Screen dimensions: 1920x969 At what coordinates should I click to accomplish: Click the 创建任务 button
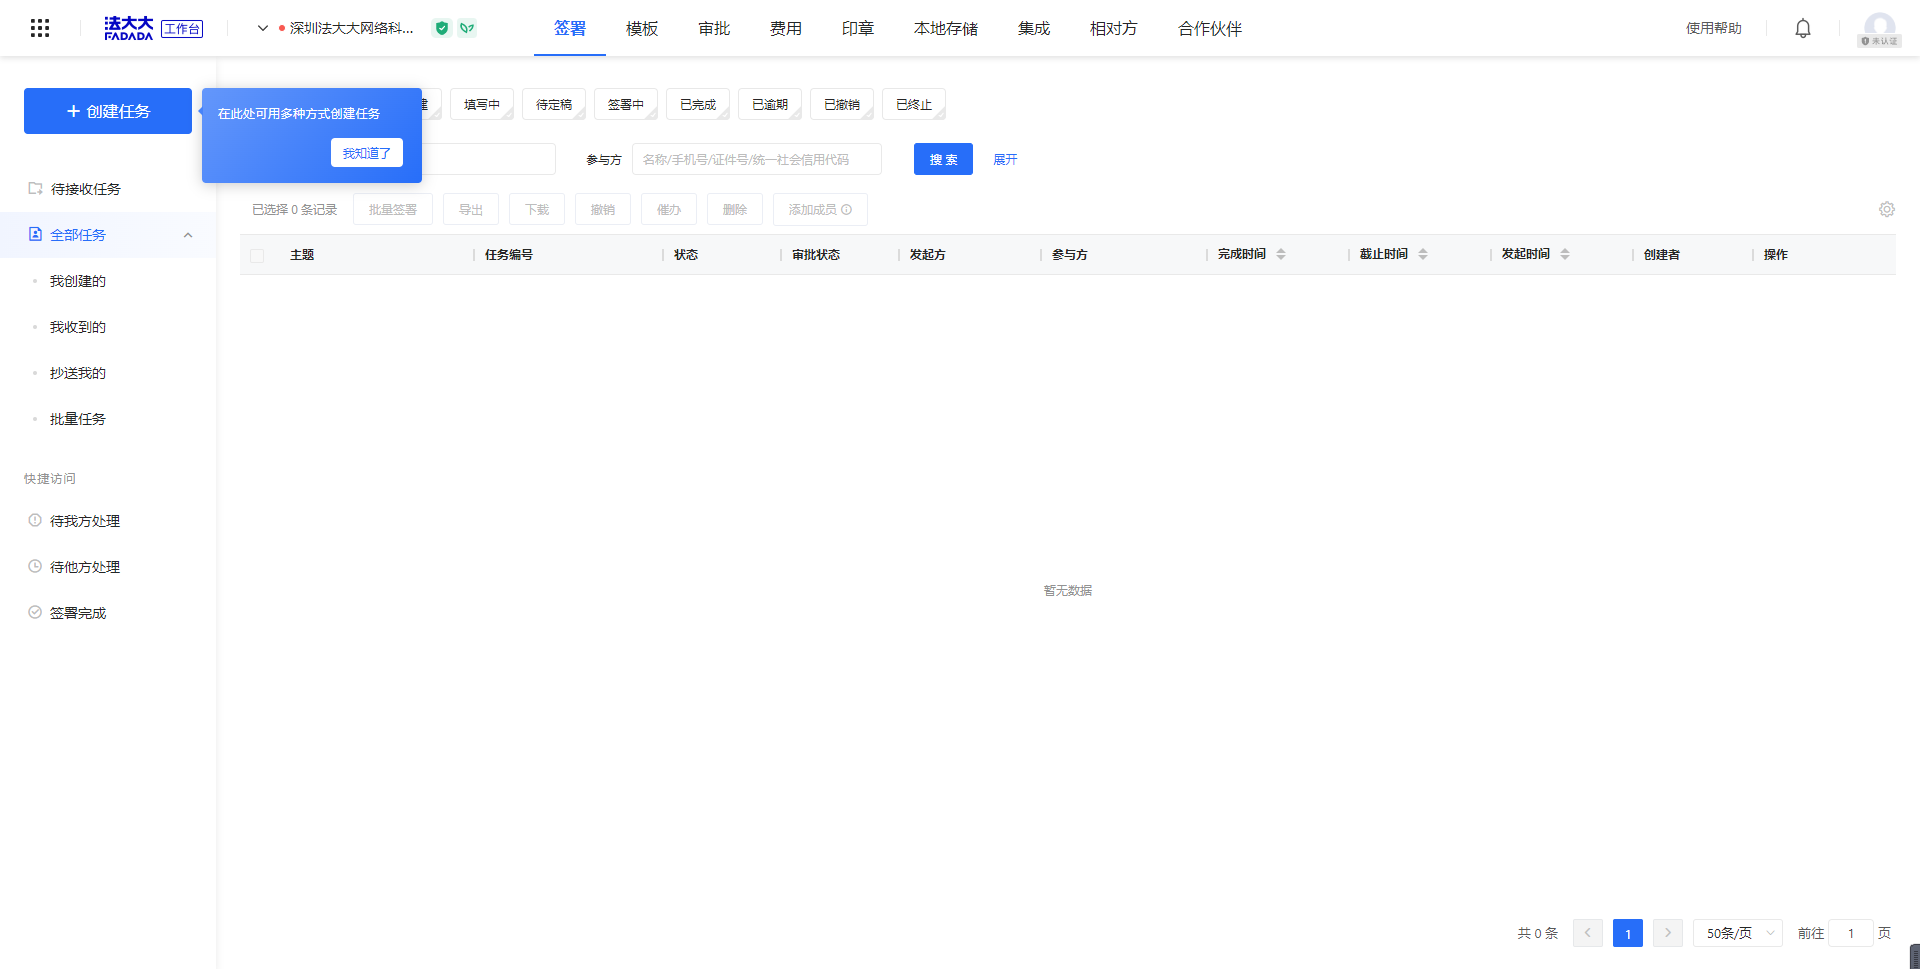click(x=108, y=111)
